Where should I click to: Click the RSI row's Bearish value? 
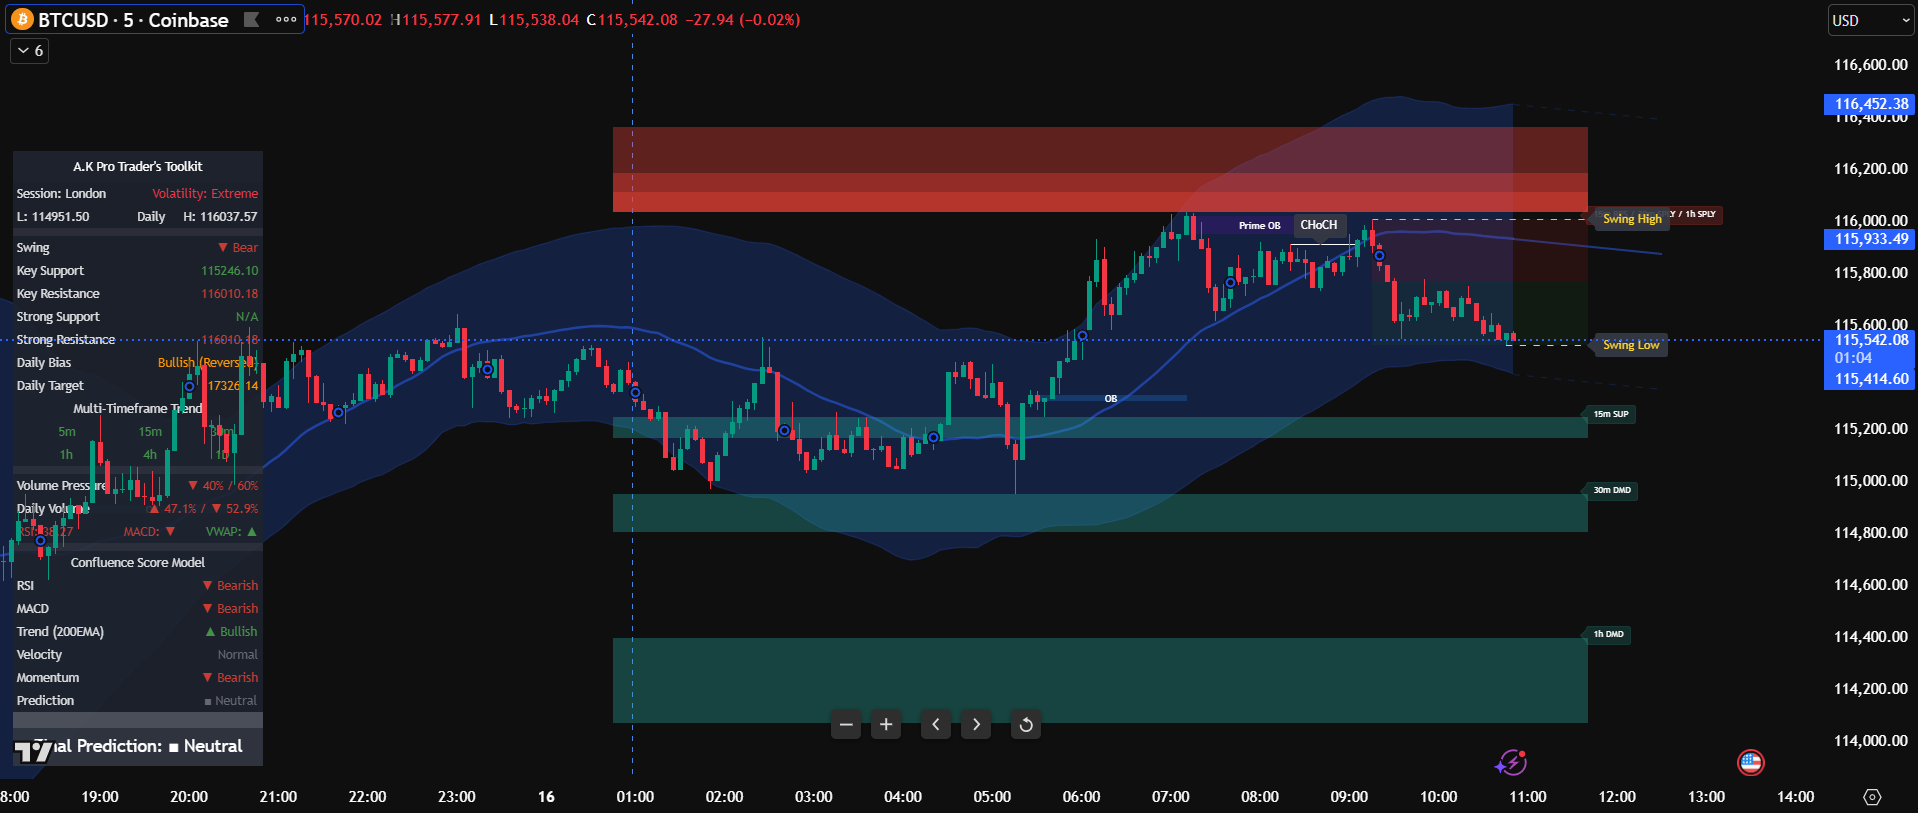(x=230, y=586)
